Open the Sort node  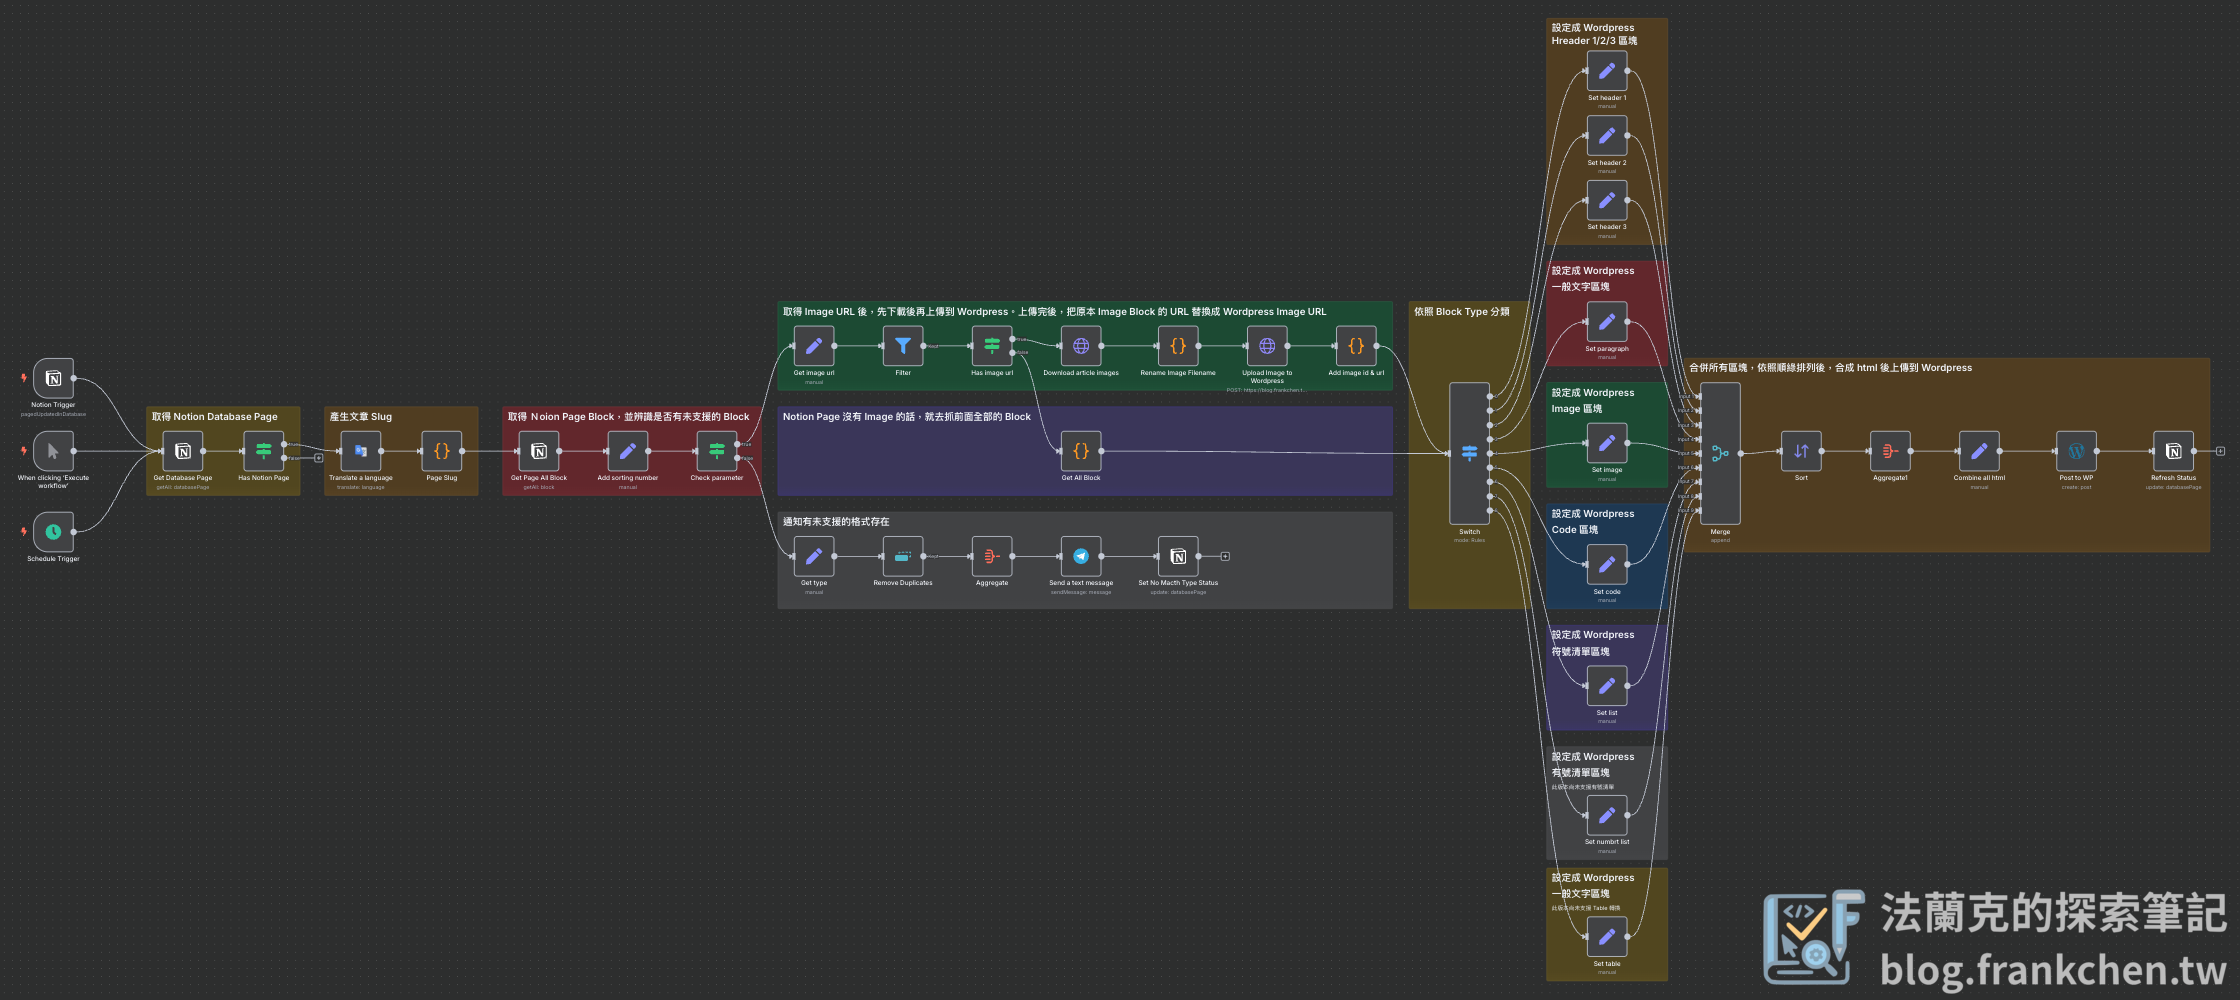[1801, 451]
